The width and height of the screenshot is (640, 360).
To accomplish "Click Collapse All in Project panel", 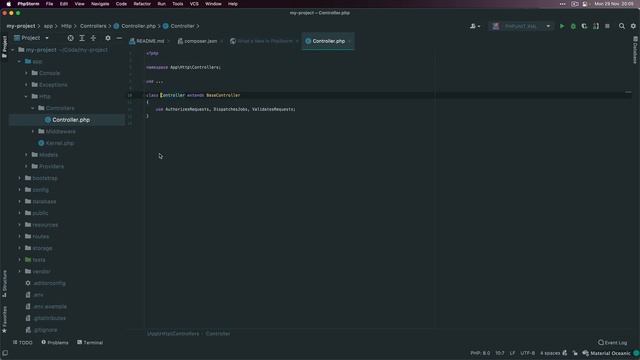I will 93,38.
